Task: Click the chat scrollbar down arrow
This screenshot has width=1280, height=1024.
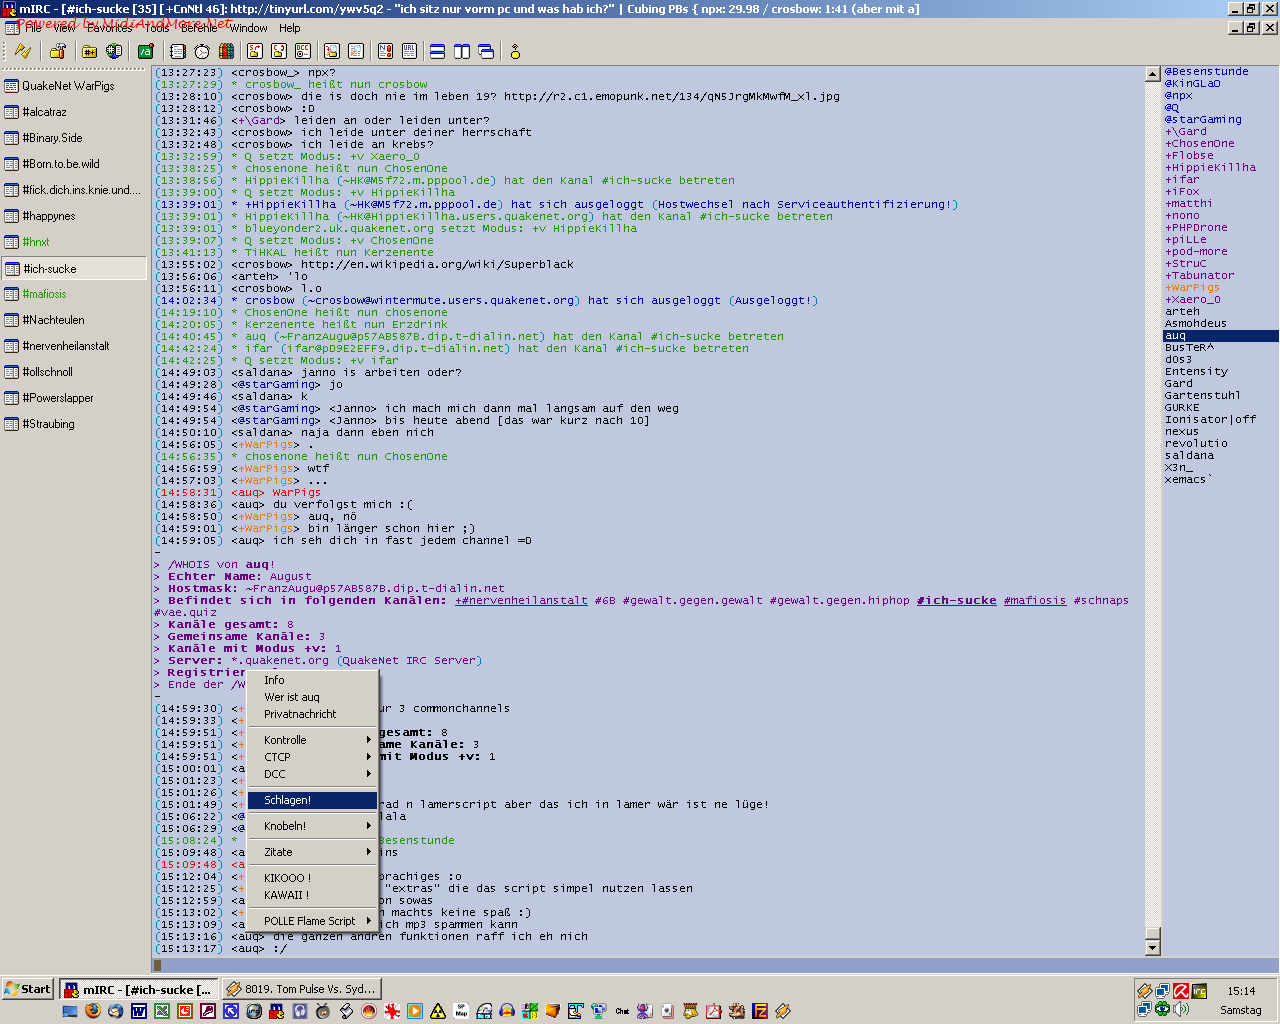Action: (1152, 947)
